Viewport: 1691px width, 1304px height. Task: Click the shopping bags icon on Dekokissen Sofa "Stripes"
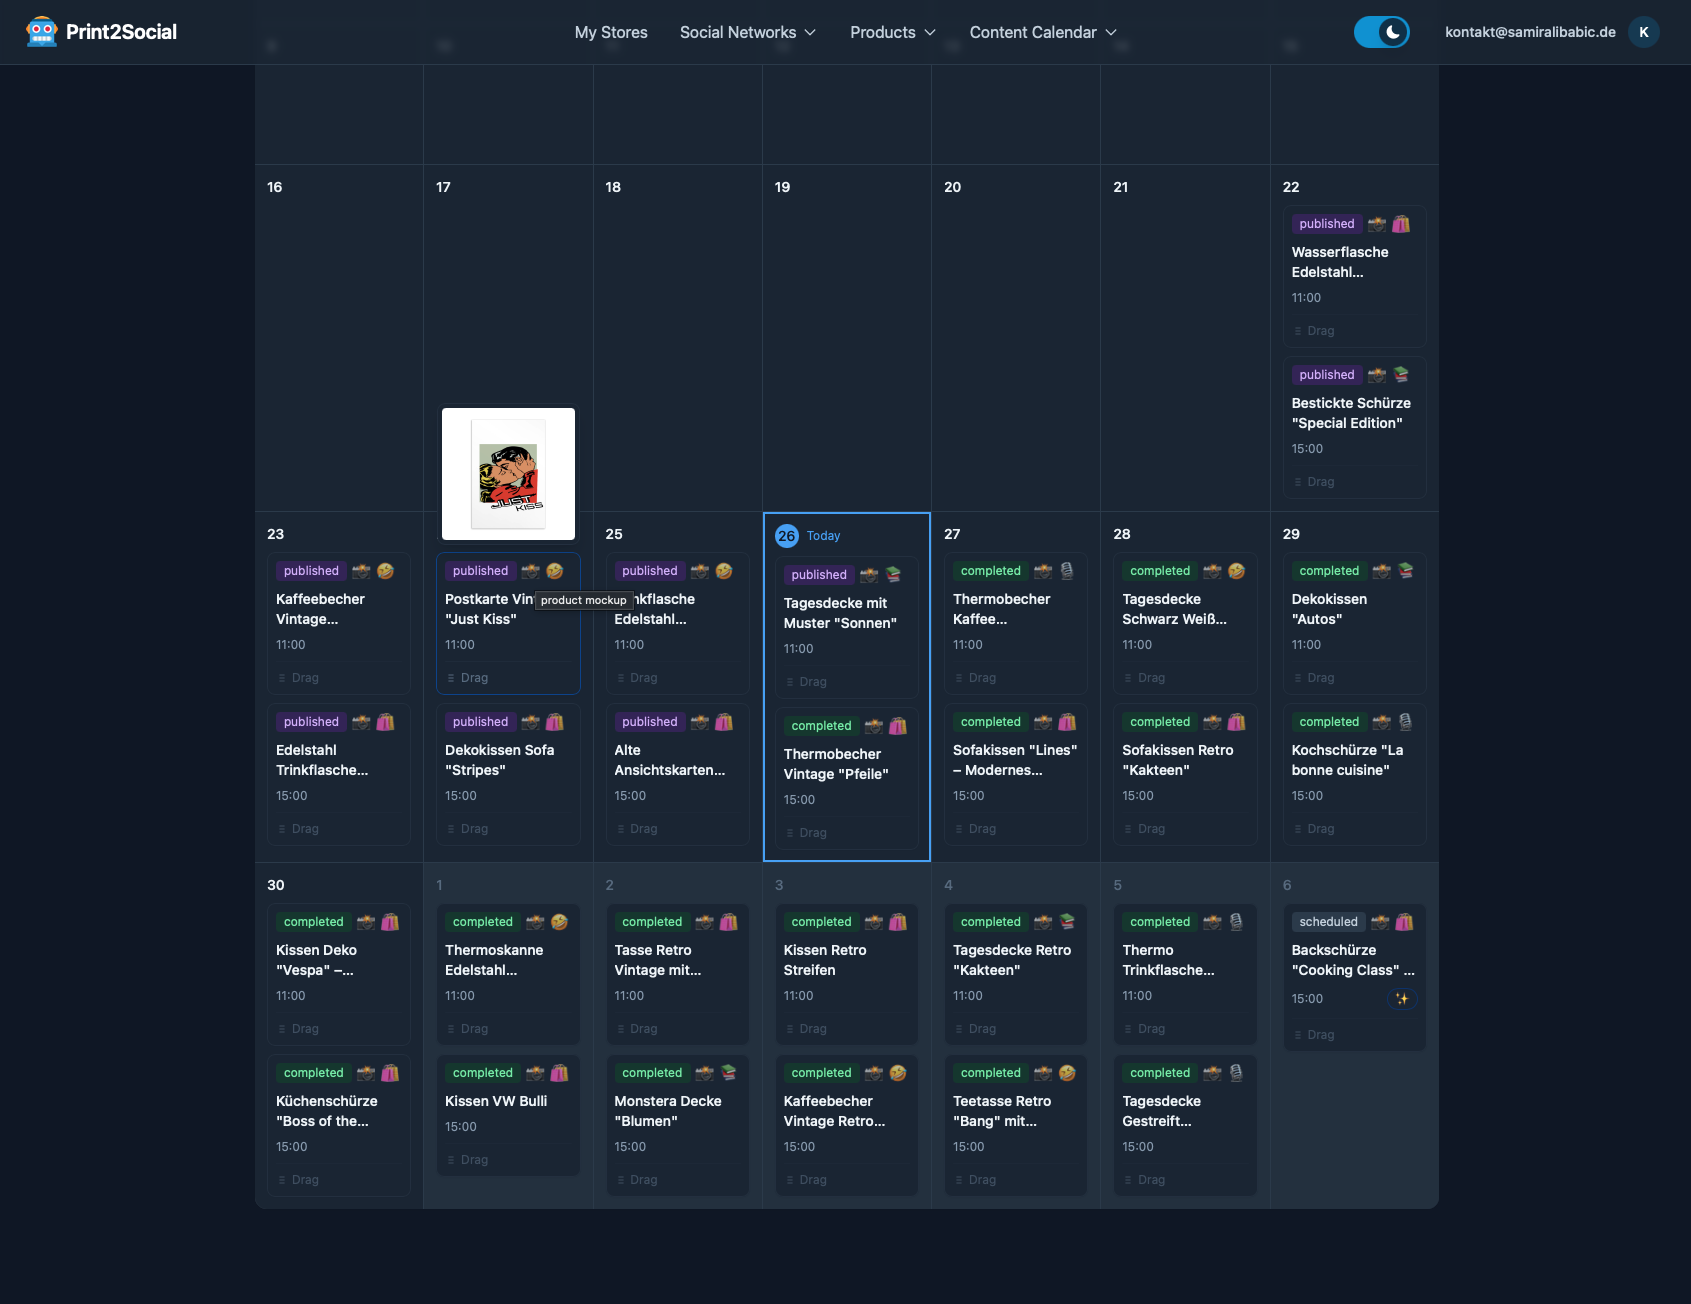coord(556,721)
